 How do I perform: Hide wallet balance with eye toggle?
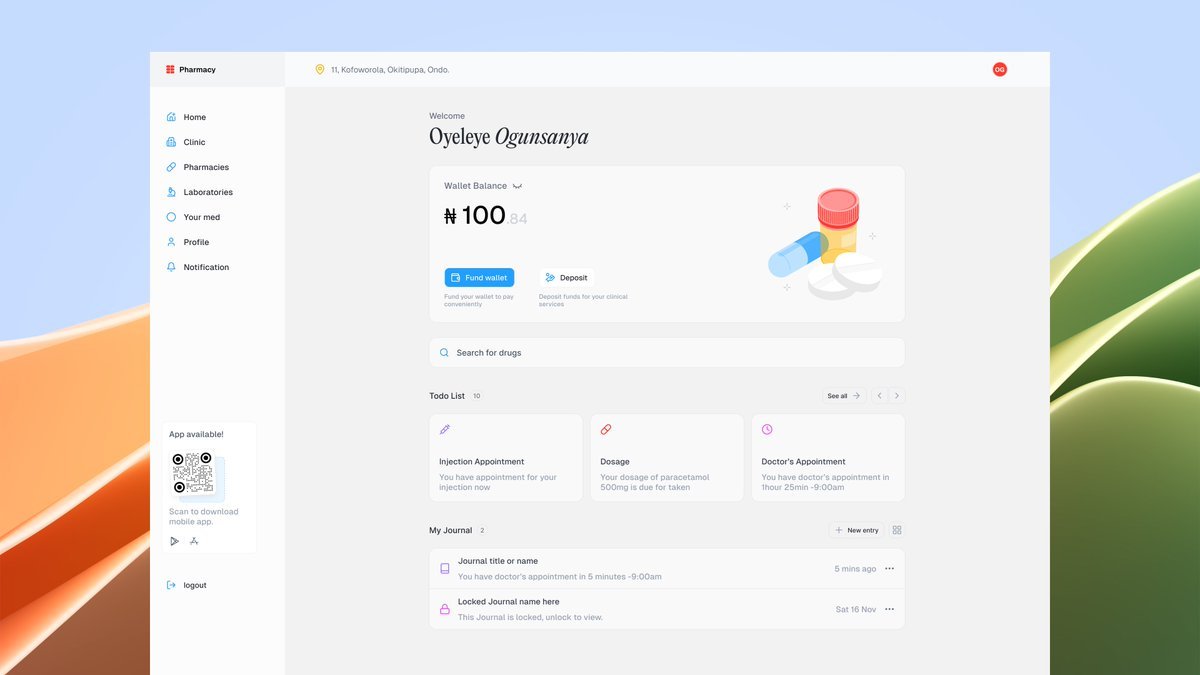point(517,186)
